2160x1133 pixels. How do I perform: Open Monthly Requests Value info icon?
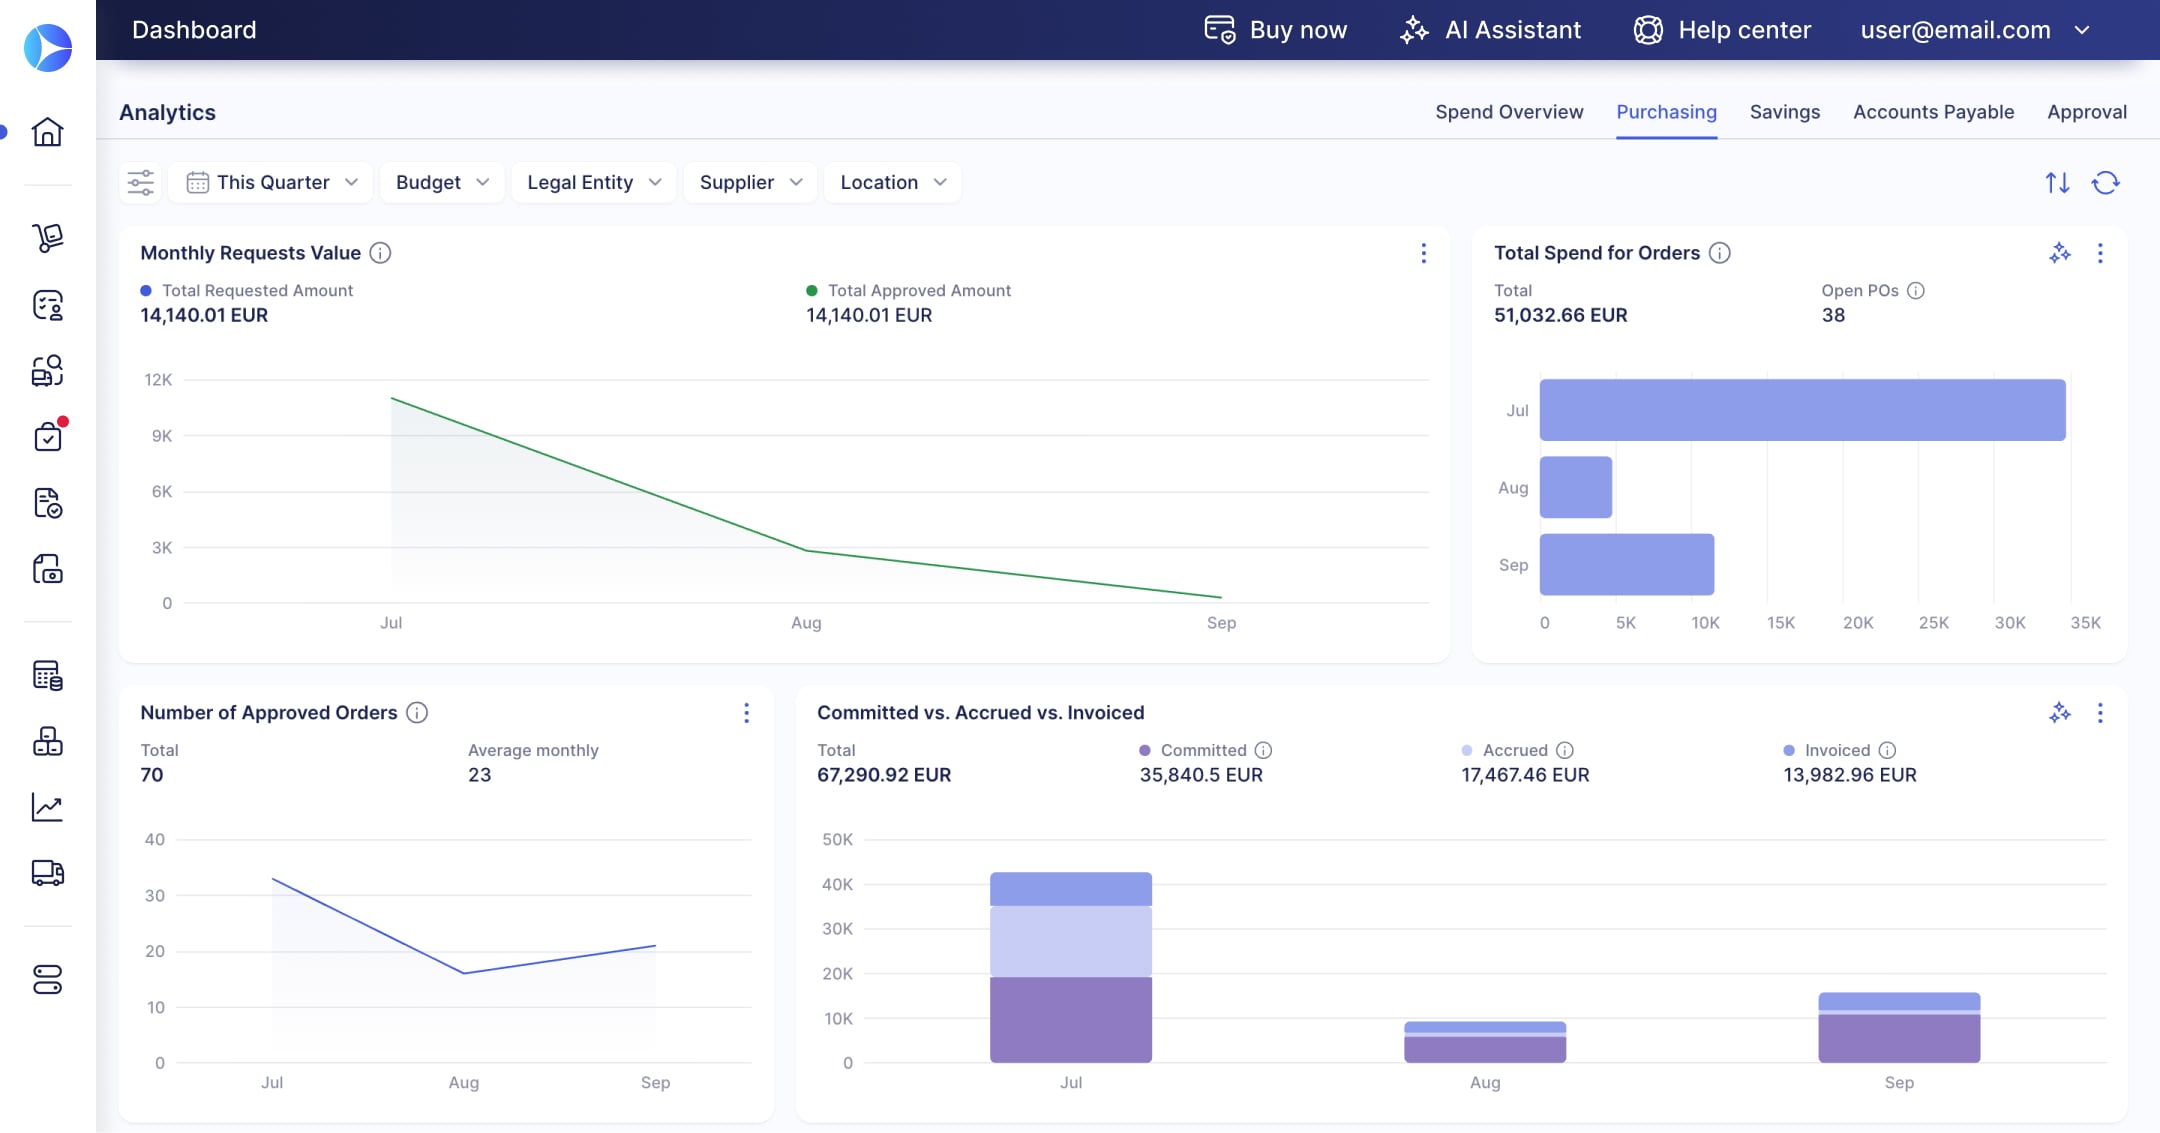click(380, 253)
